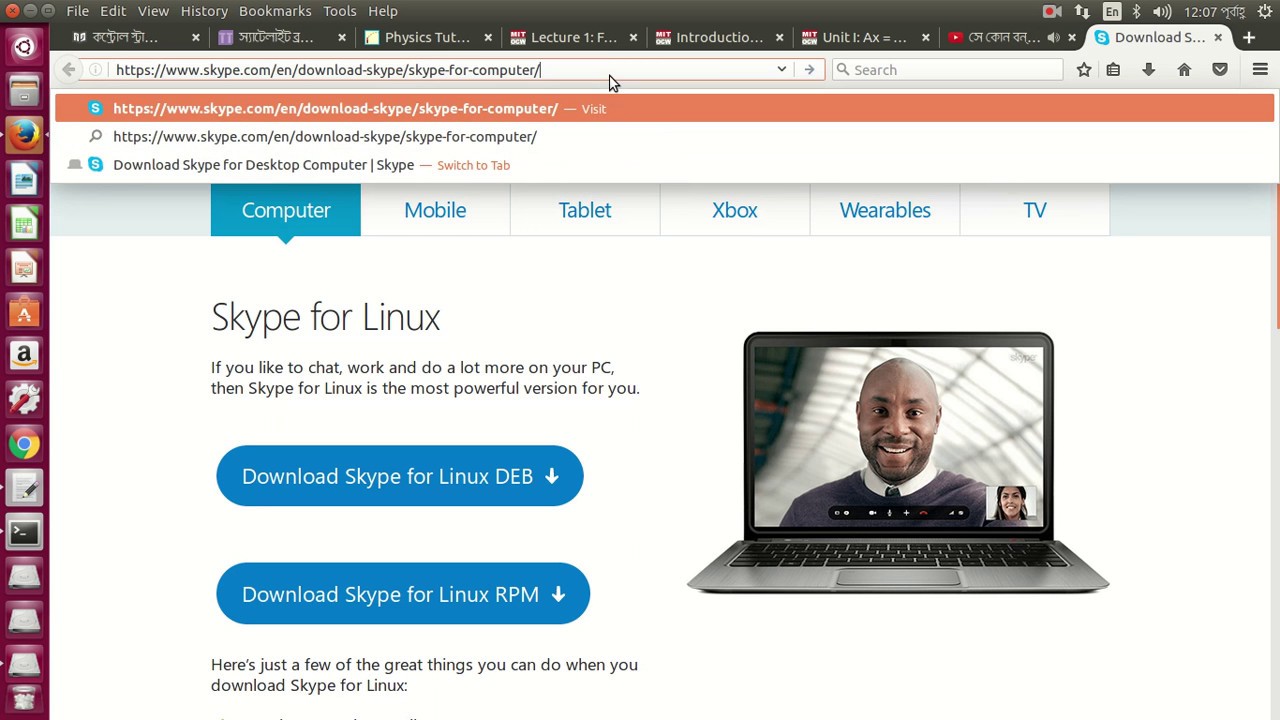Open Bluetooth indicator menu

coord(1136,11)
